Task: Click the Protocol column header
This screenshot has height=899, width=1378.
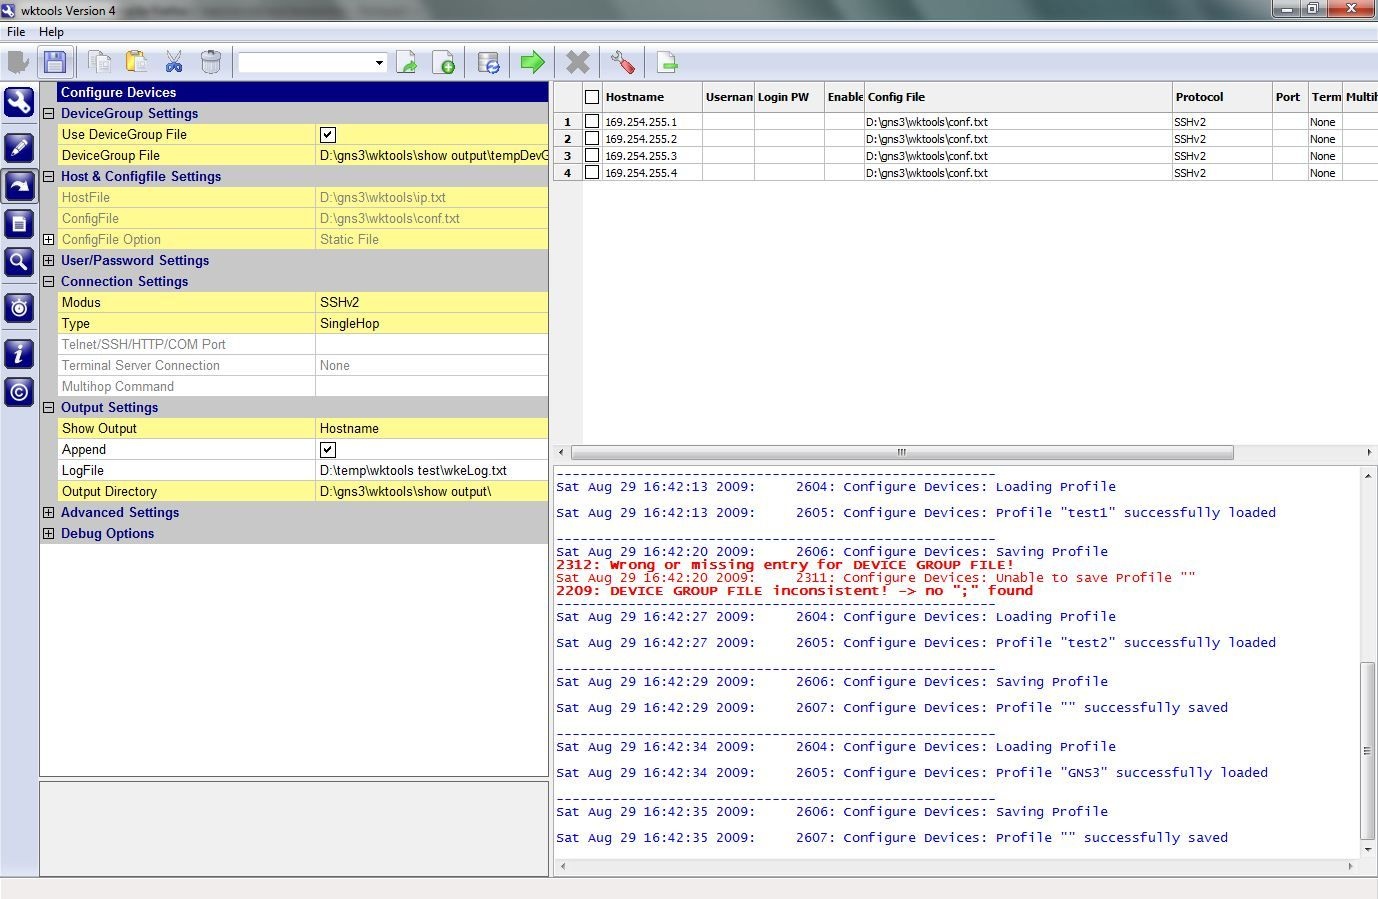Action: 1199,97
